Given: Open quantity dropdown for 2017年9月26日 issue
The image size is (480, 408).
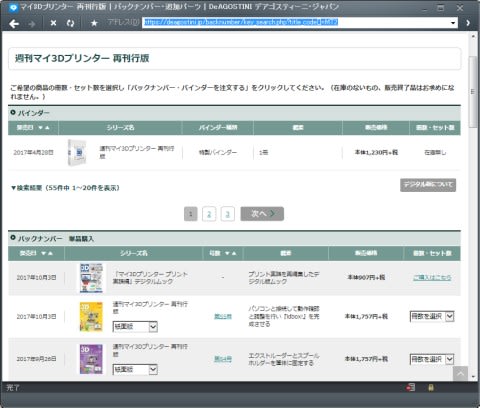Looking at the screenshot, I should (x=432, y=359).
